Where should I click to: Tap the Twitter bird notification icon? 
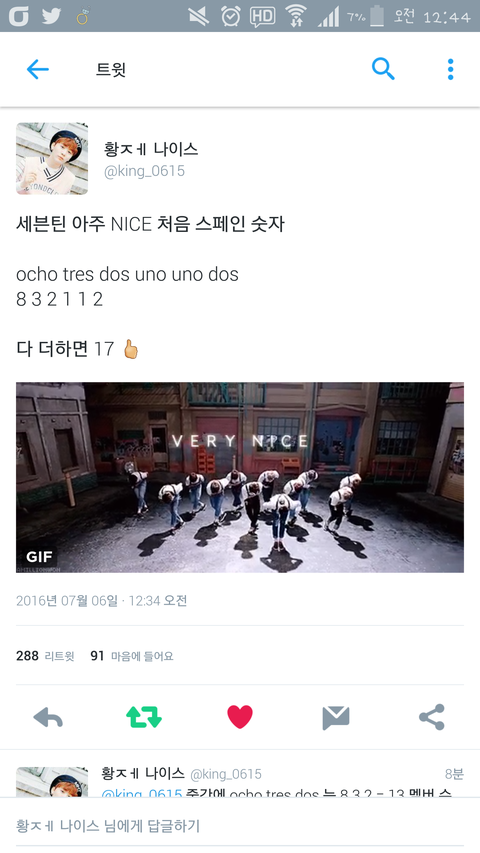click(x=52, y=16)
